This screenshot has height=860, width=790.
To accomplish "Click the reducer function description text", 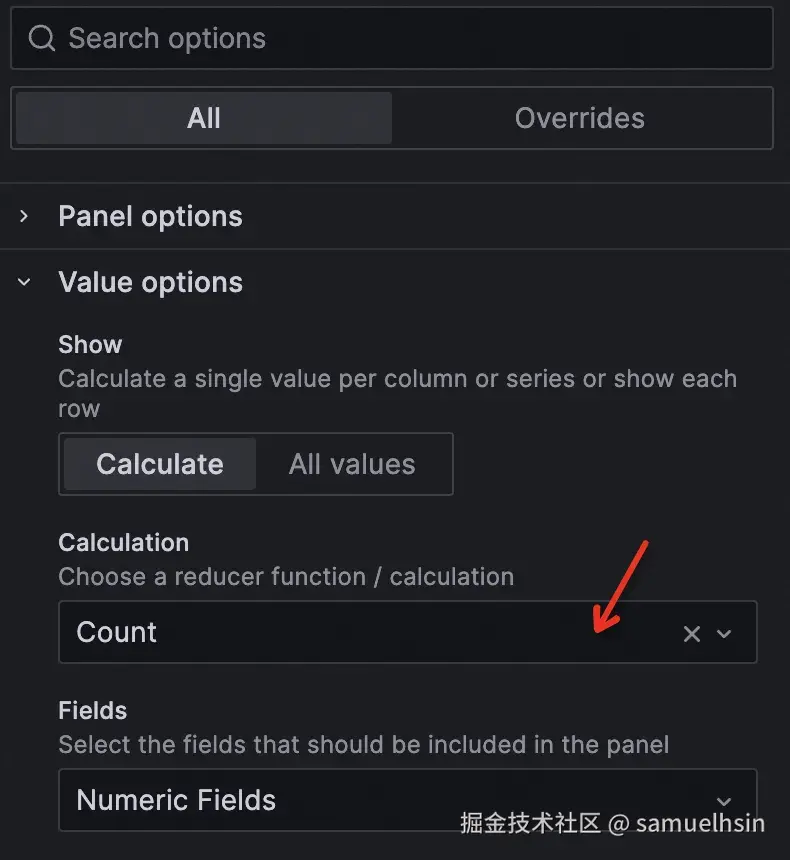I will (x=286, y=576).
